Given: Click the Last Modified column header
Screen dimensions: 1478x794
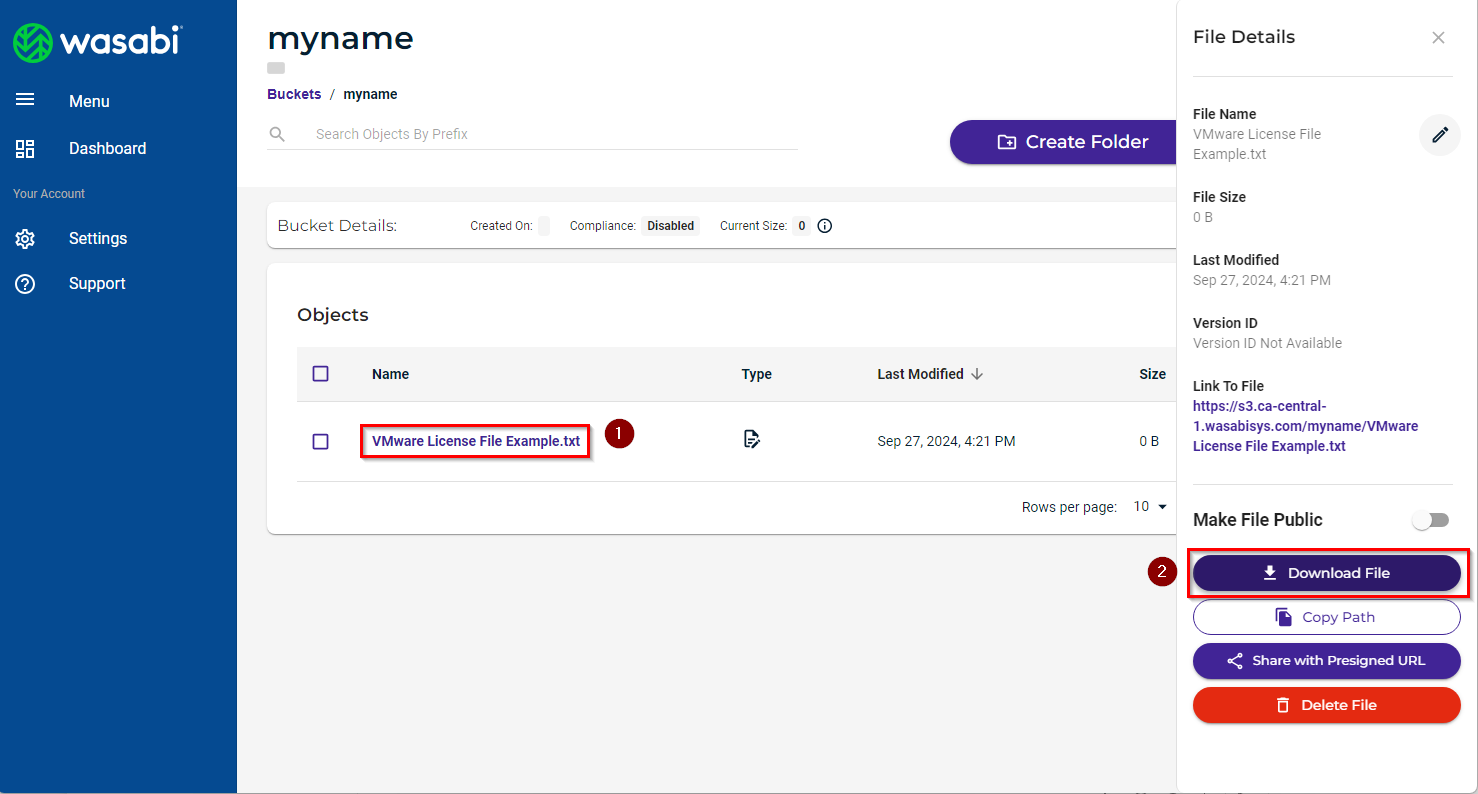Looking at the screenshot, I should (x=920, y=374).
